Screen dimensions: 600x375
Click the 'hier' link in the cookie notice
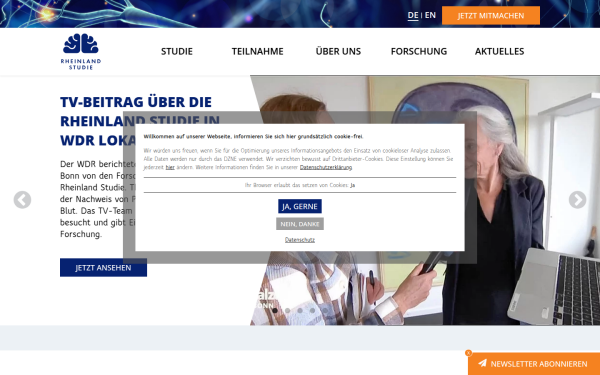pos(170,167)
